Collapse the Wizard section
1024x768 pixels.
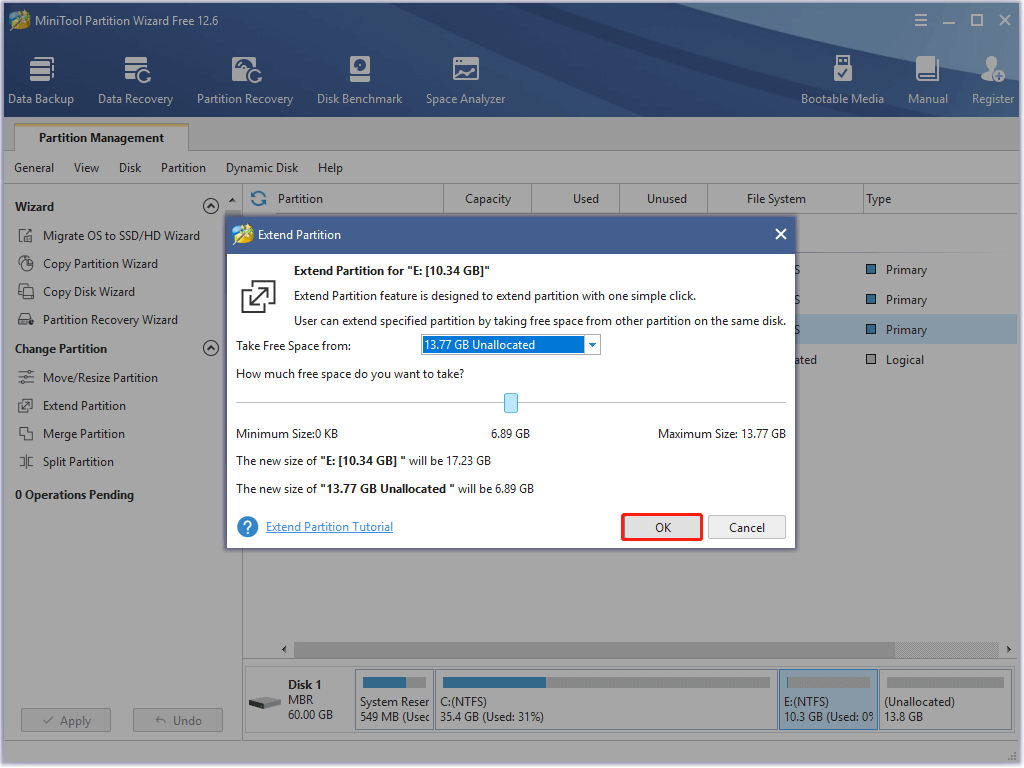(210, 206)
